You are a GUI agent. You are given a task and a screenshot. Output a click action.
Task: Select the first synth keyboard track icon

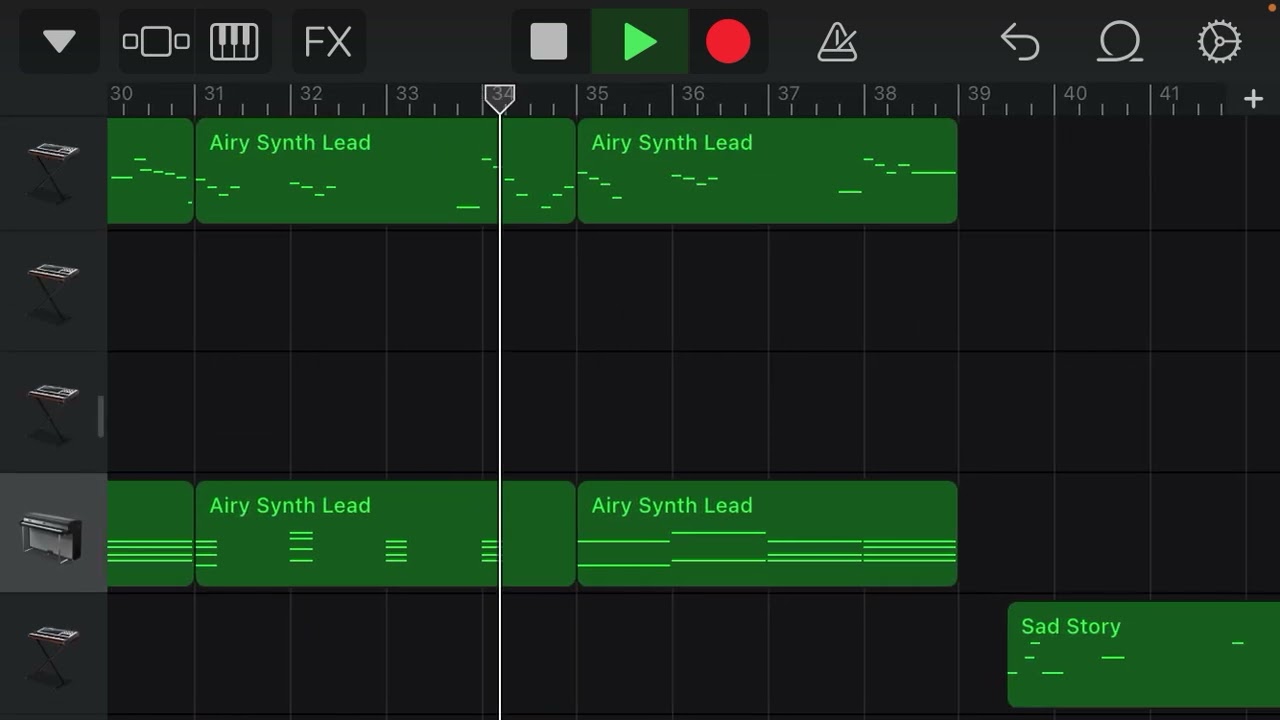(53, 172)
